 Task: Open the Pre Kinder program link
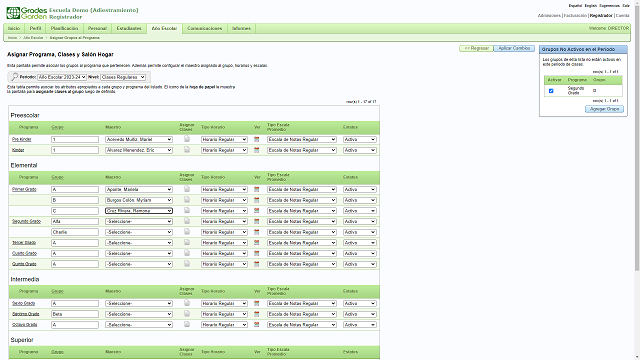22,139
